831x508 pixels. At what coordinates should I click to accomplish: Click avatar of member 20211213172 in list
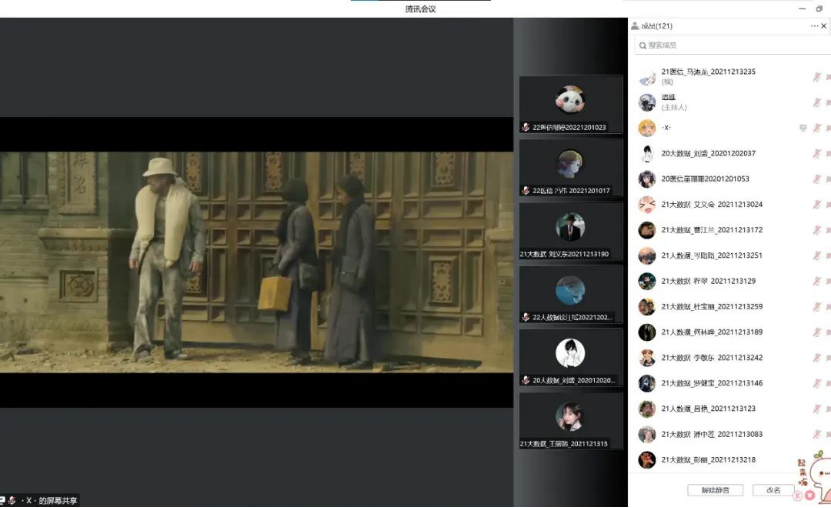pyautogui.click(x=647, y=230)
